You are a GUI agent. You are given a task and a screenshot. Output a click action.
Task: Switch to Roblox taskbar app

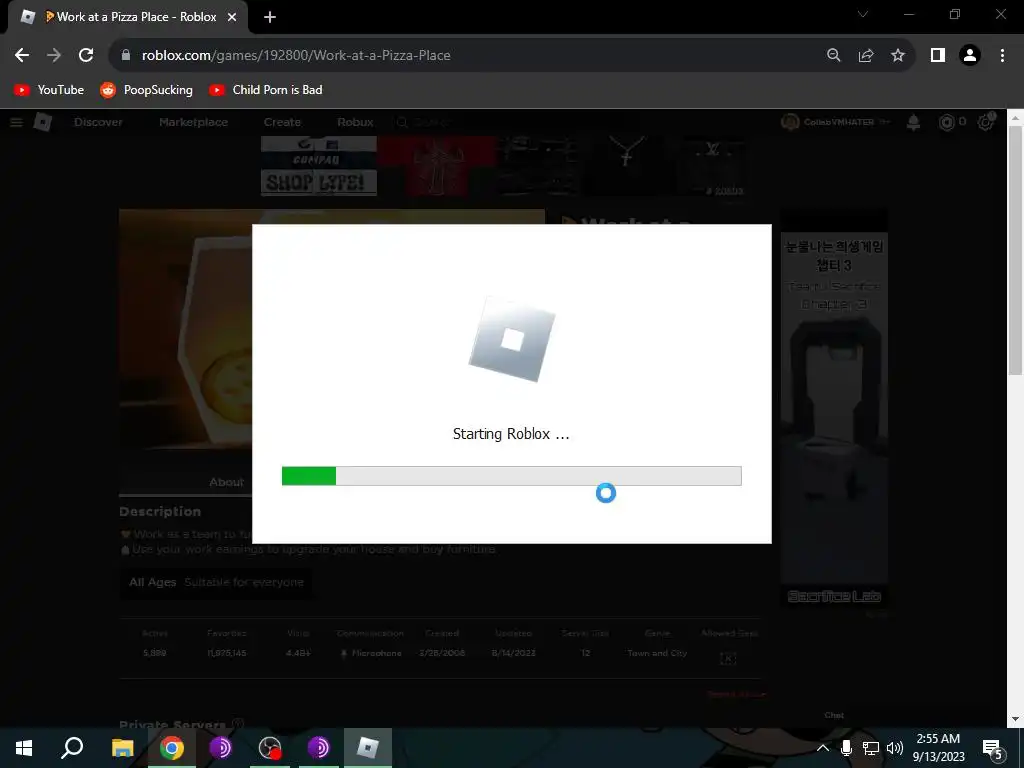(368, 748)
